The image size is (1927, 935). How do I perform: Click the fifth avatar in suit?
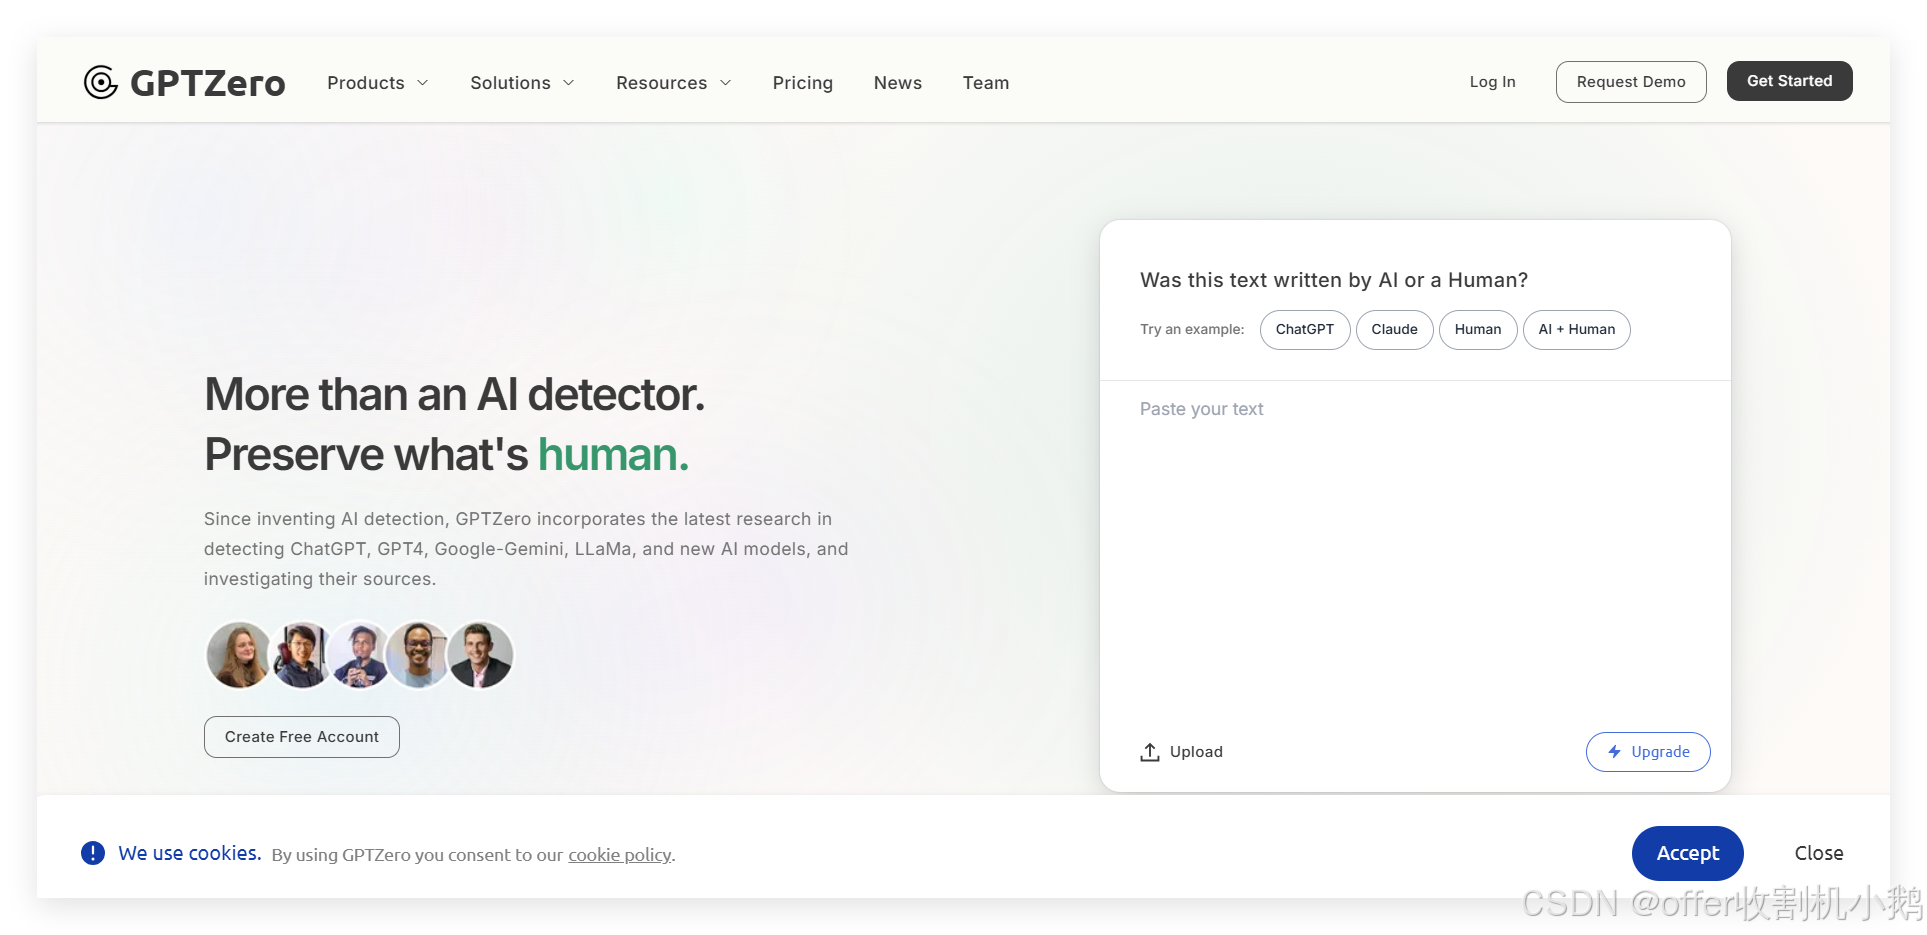[481, 655]
